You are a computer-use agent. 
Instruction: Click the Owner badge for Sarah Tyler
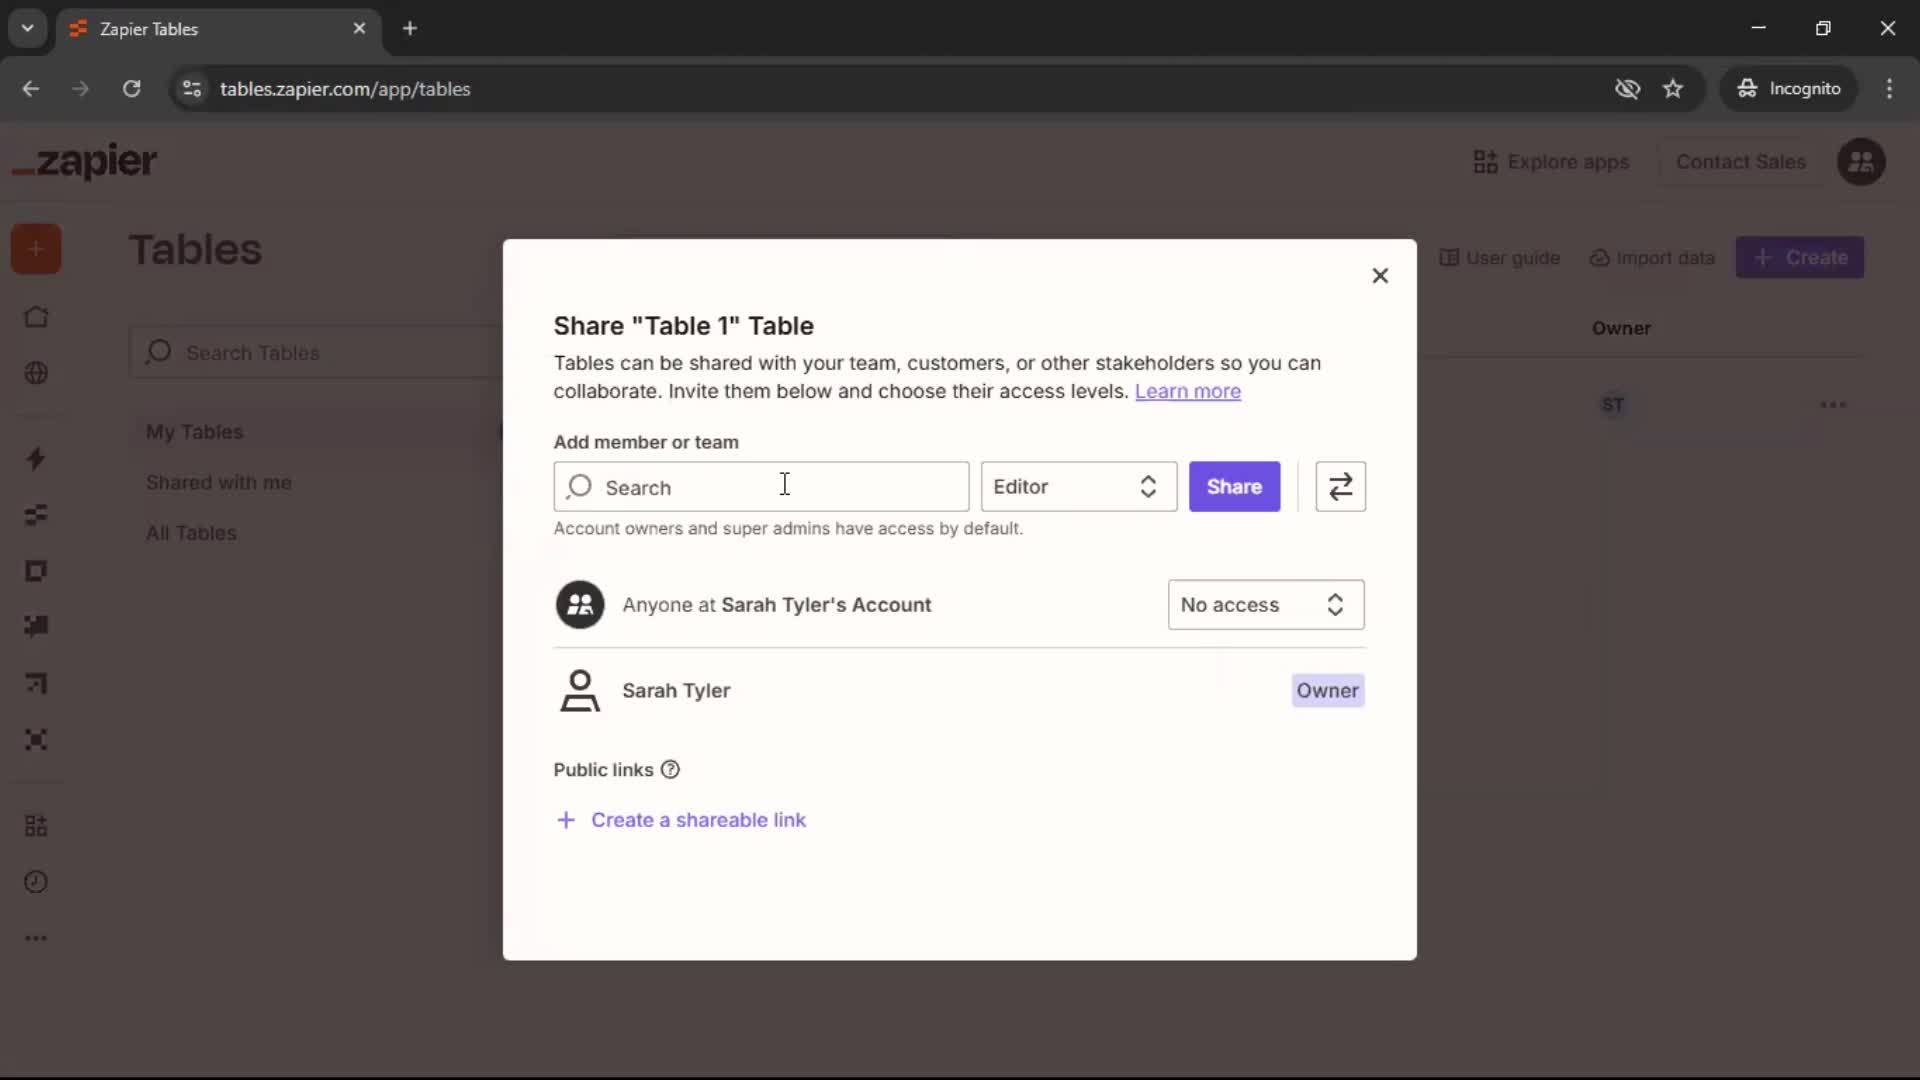click(x=1327, y=691)
